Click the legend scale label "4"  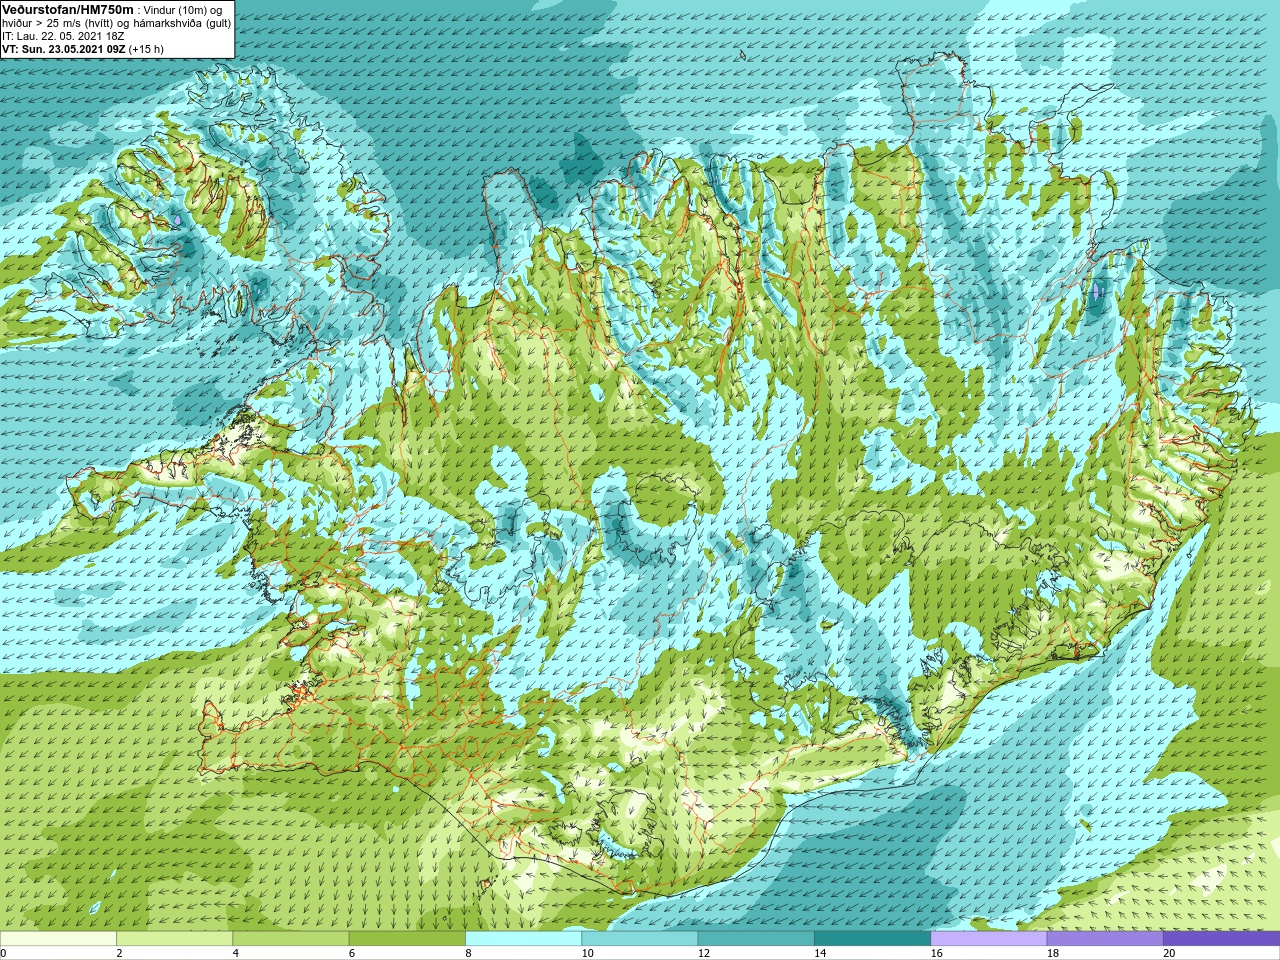[x=235, y=953]
